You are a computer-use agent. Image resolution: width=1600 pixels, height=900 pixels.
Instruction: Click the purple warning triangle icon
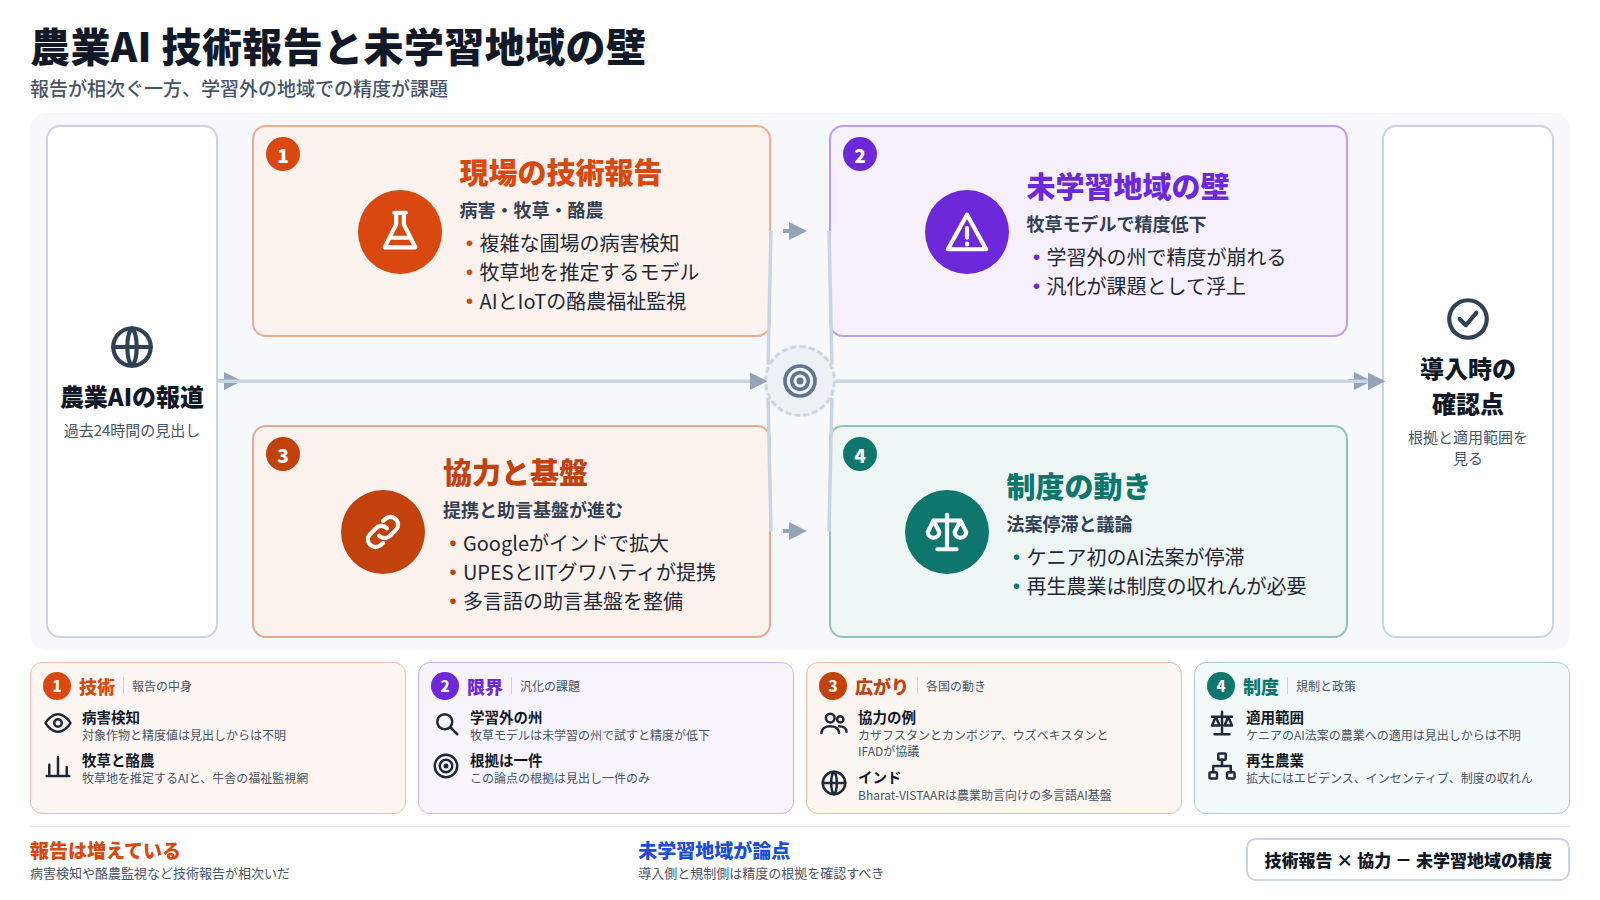(x=967, y=232)
